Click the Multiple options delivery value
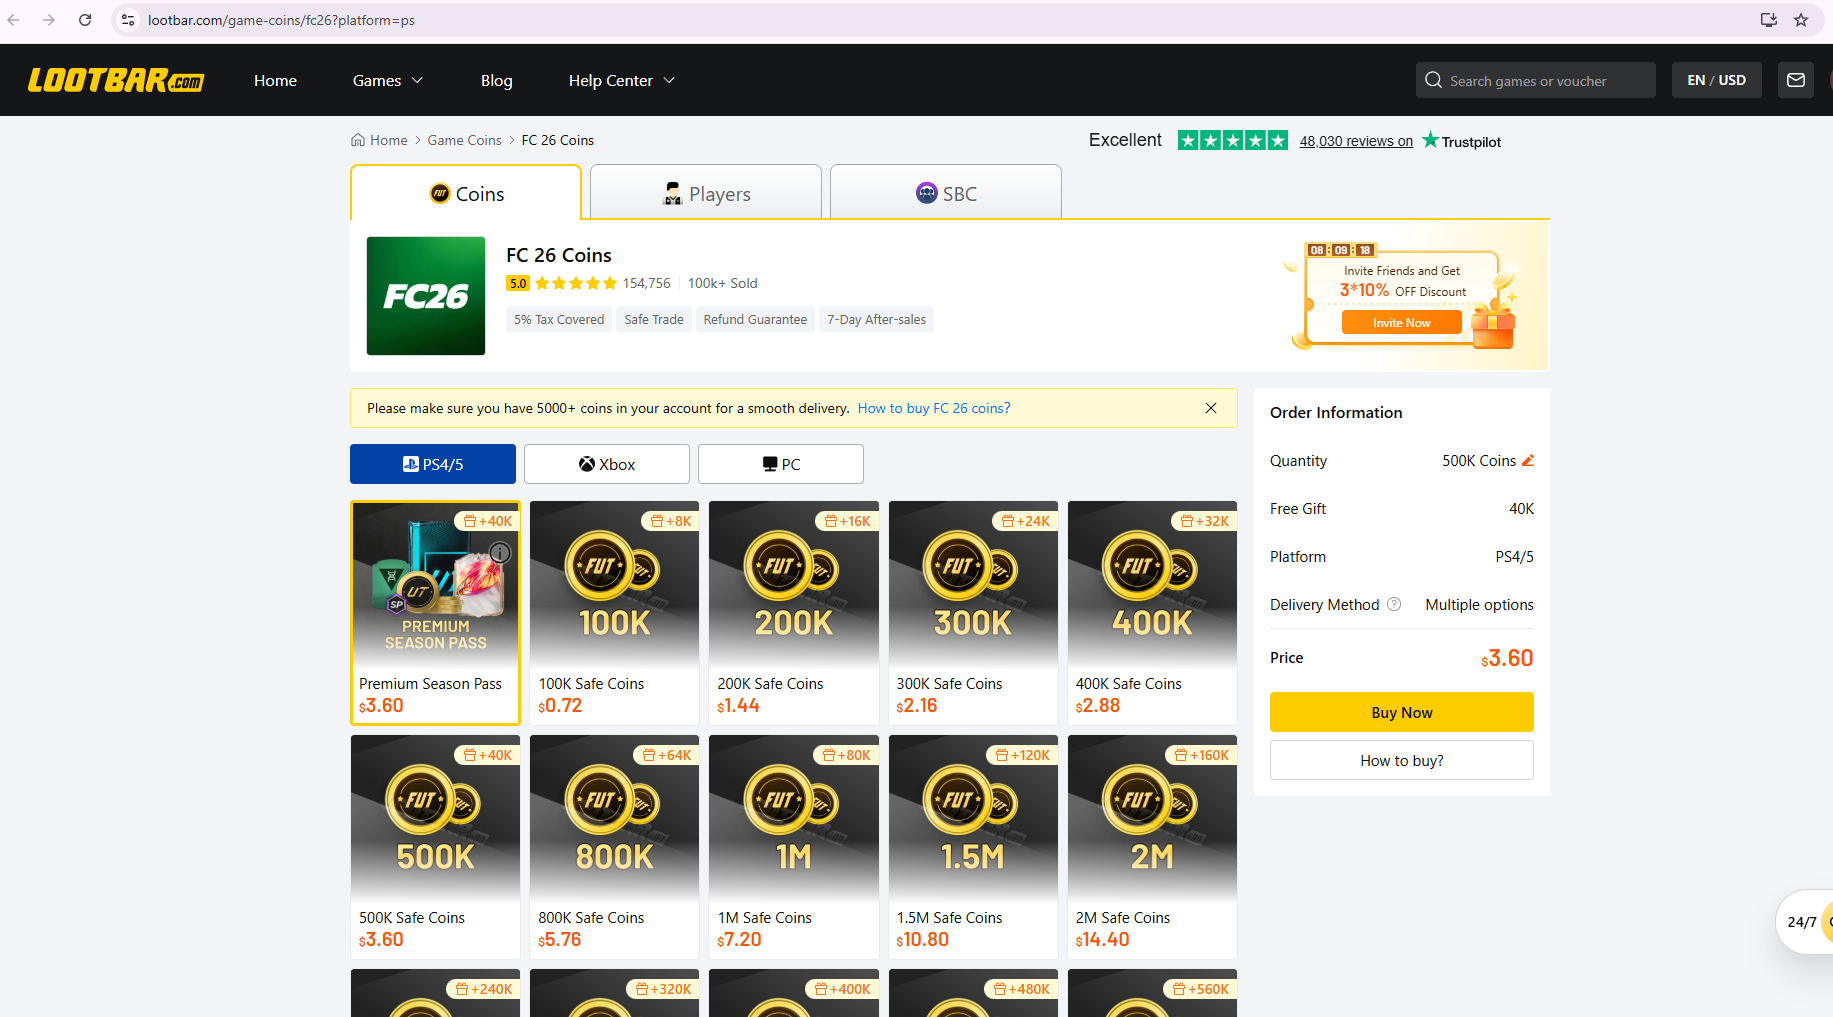The height and width of the screenshot is (1017, 1833). (1479, 604)
